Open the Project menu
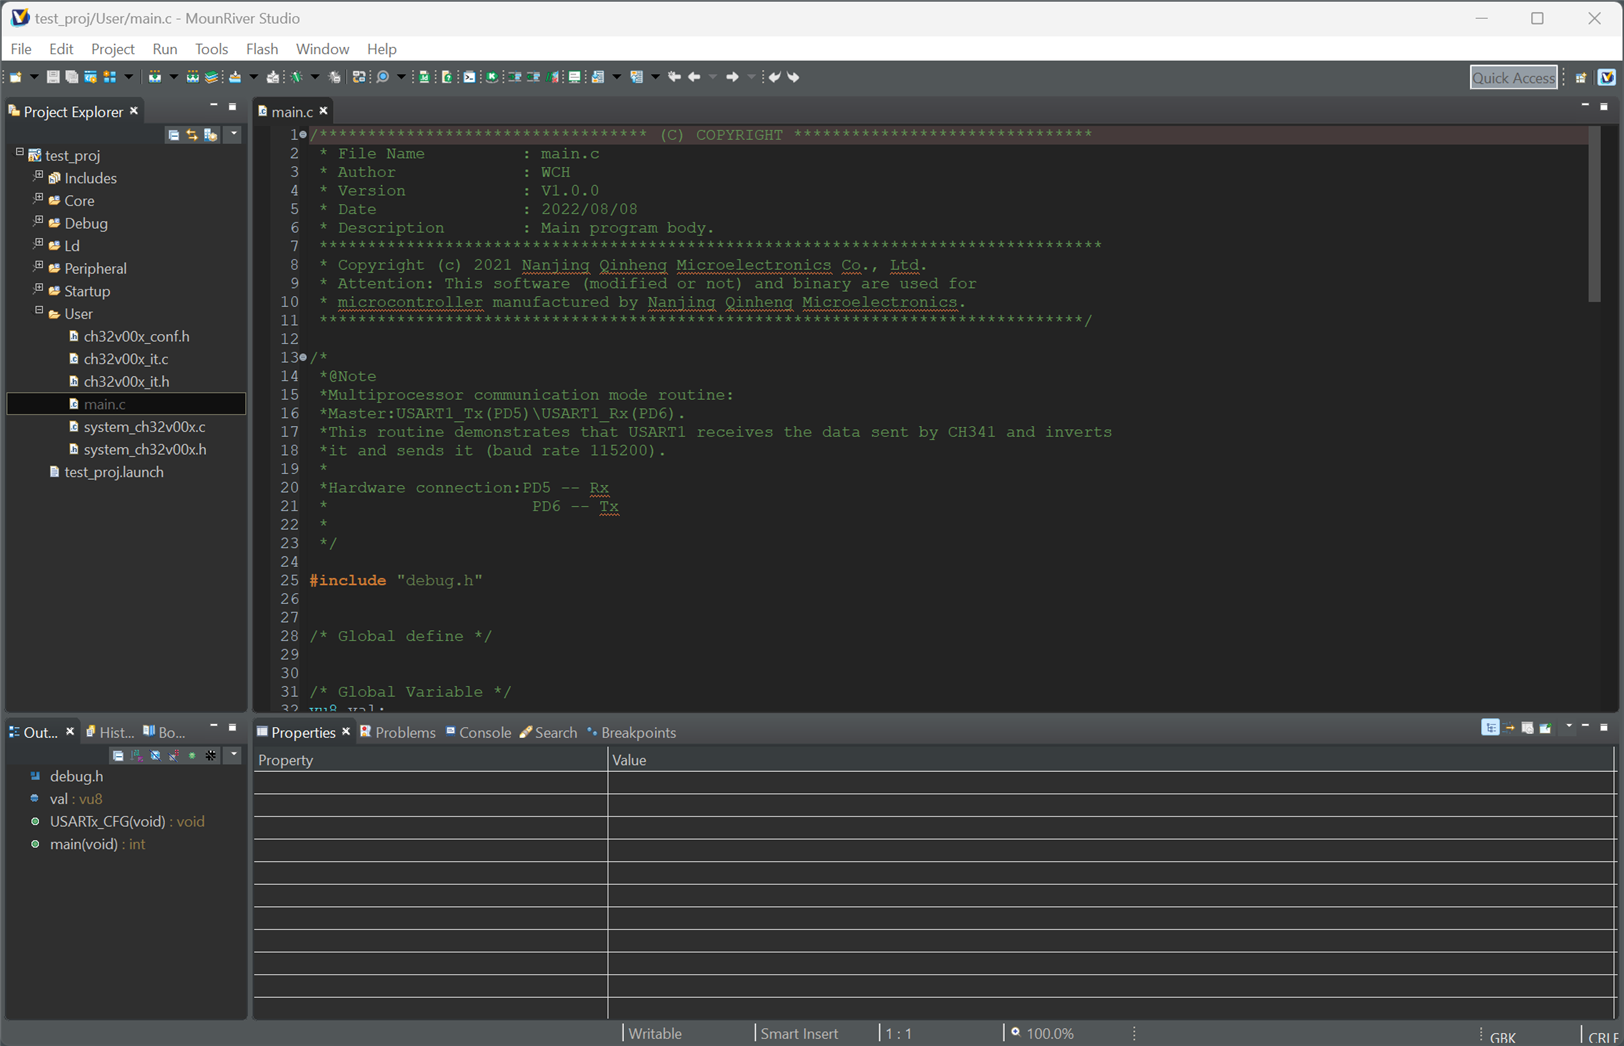 112,49
